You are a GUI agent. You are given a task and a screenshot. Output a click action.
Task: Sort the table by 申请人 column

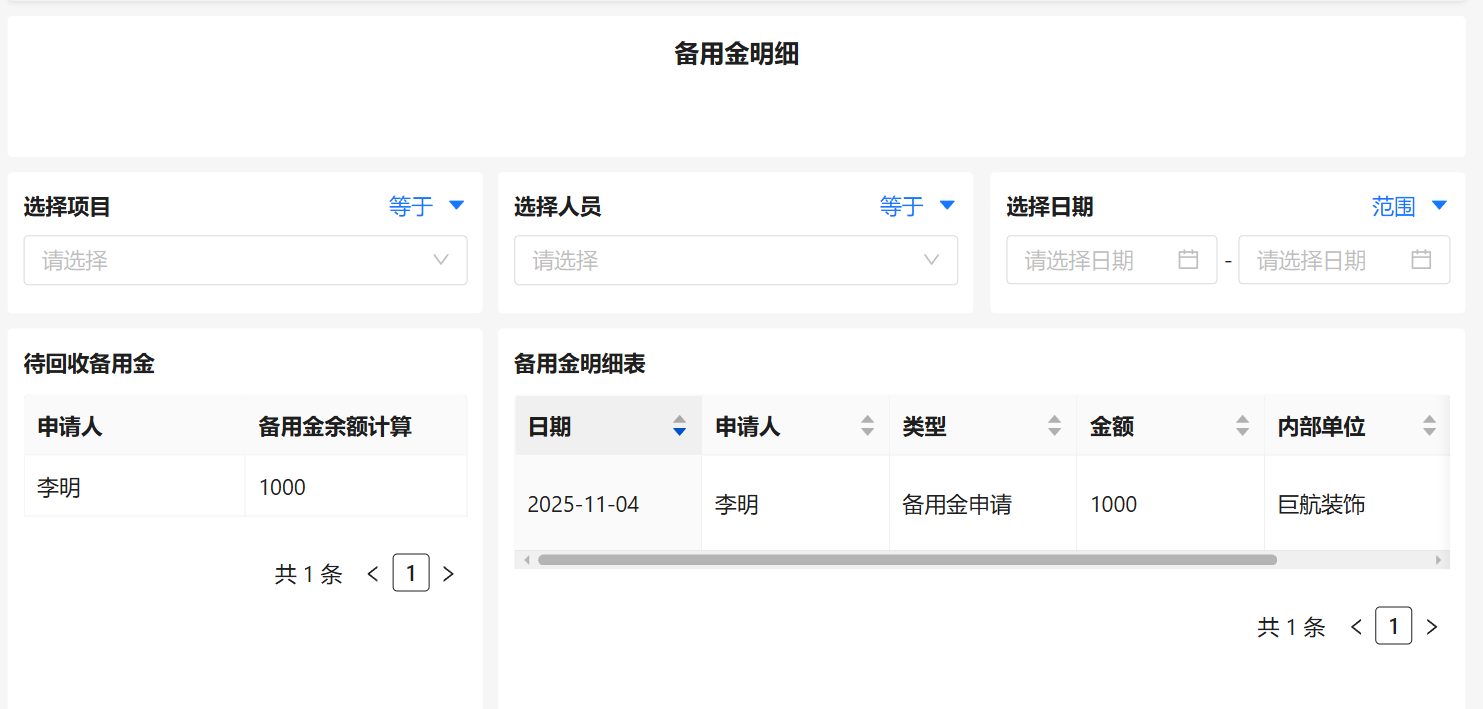(866, 425)
